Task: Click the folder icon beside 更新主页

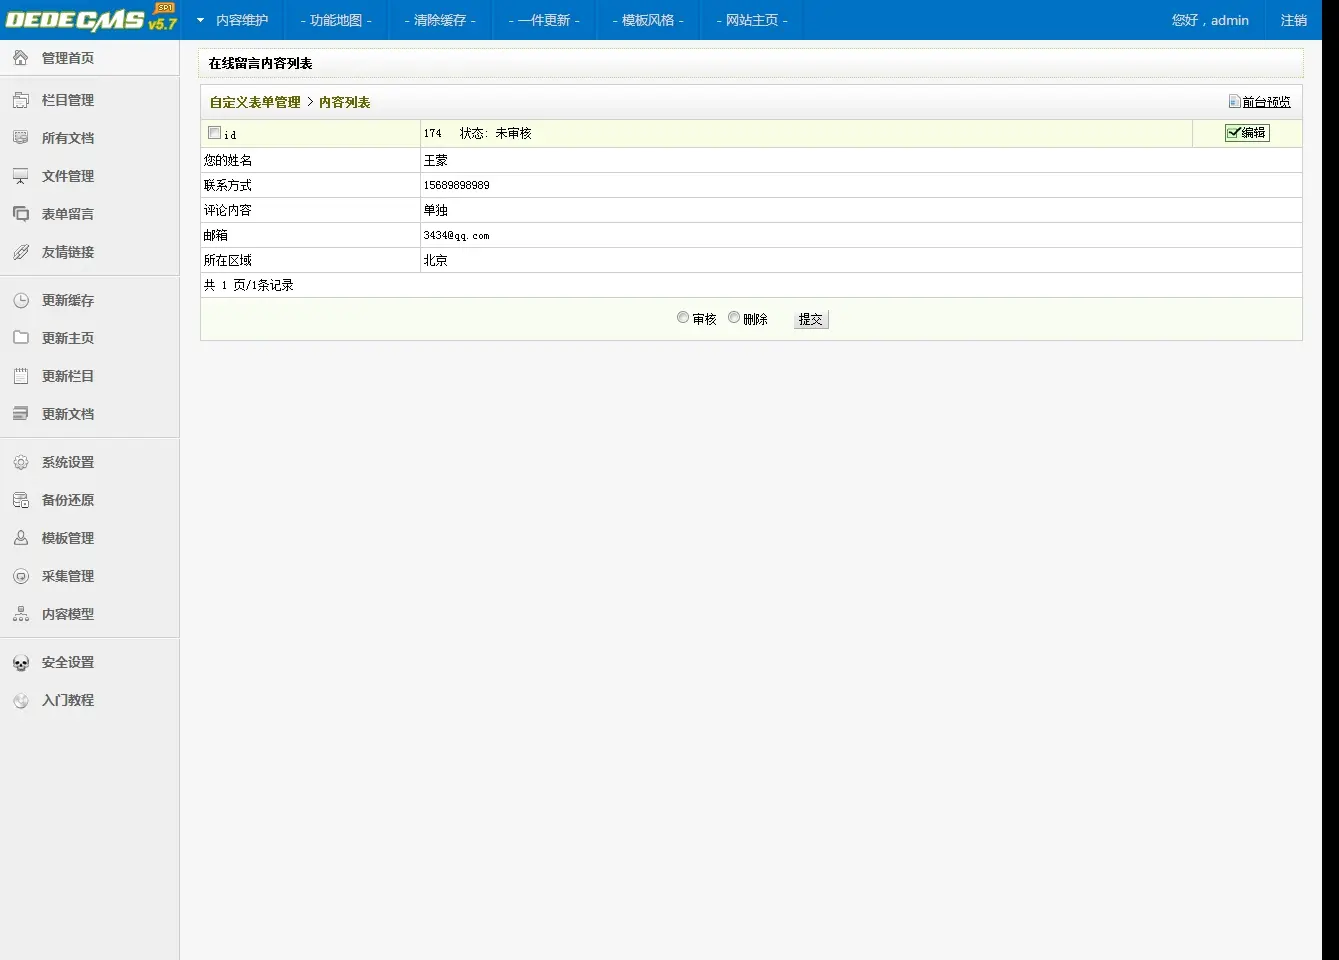Action: coord(21,338)
